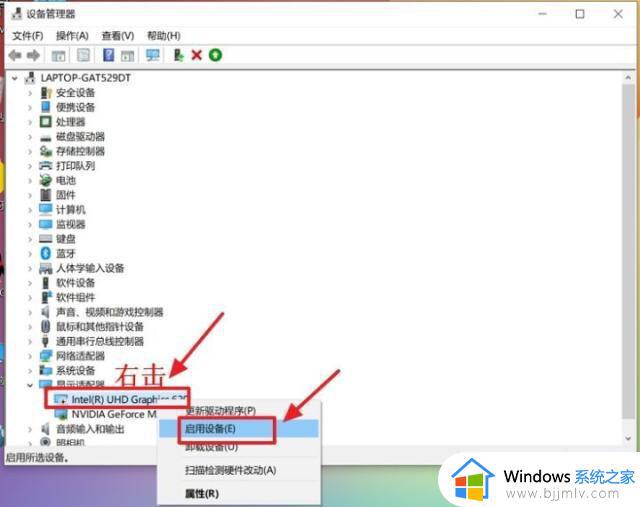Open the 查看(V) menu
The width and height of the screenshot is (640, 507).
(x=118, y=36)
